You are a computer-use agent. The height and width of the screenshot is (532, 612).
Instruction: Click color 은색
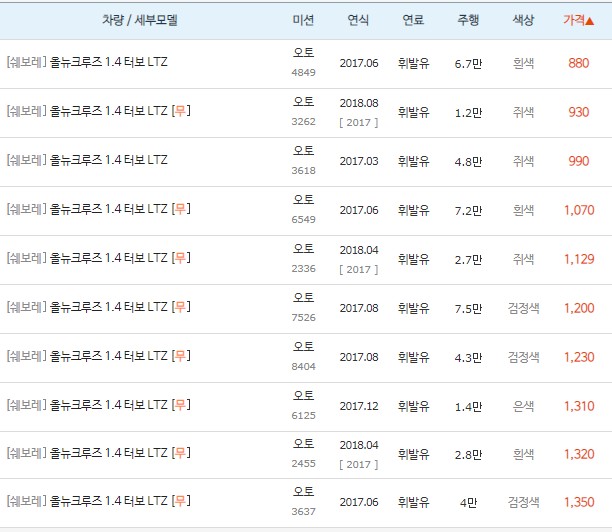pos(523,406)
